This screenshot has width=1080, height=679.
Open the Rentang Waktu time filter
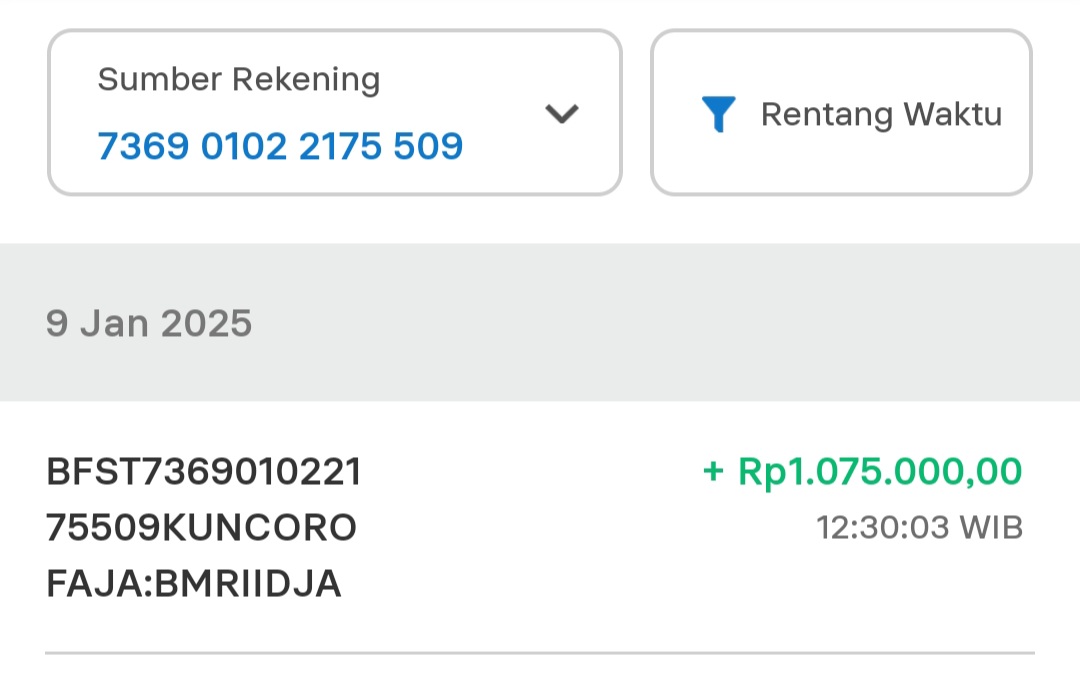tap(841, 112)
